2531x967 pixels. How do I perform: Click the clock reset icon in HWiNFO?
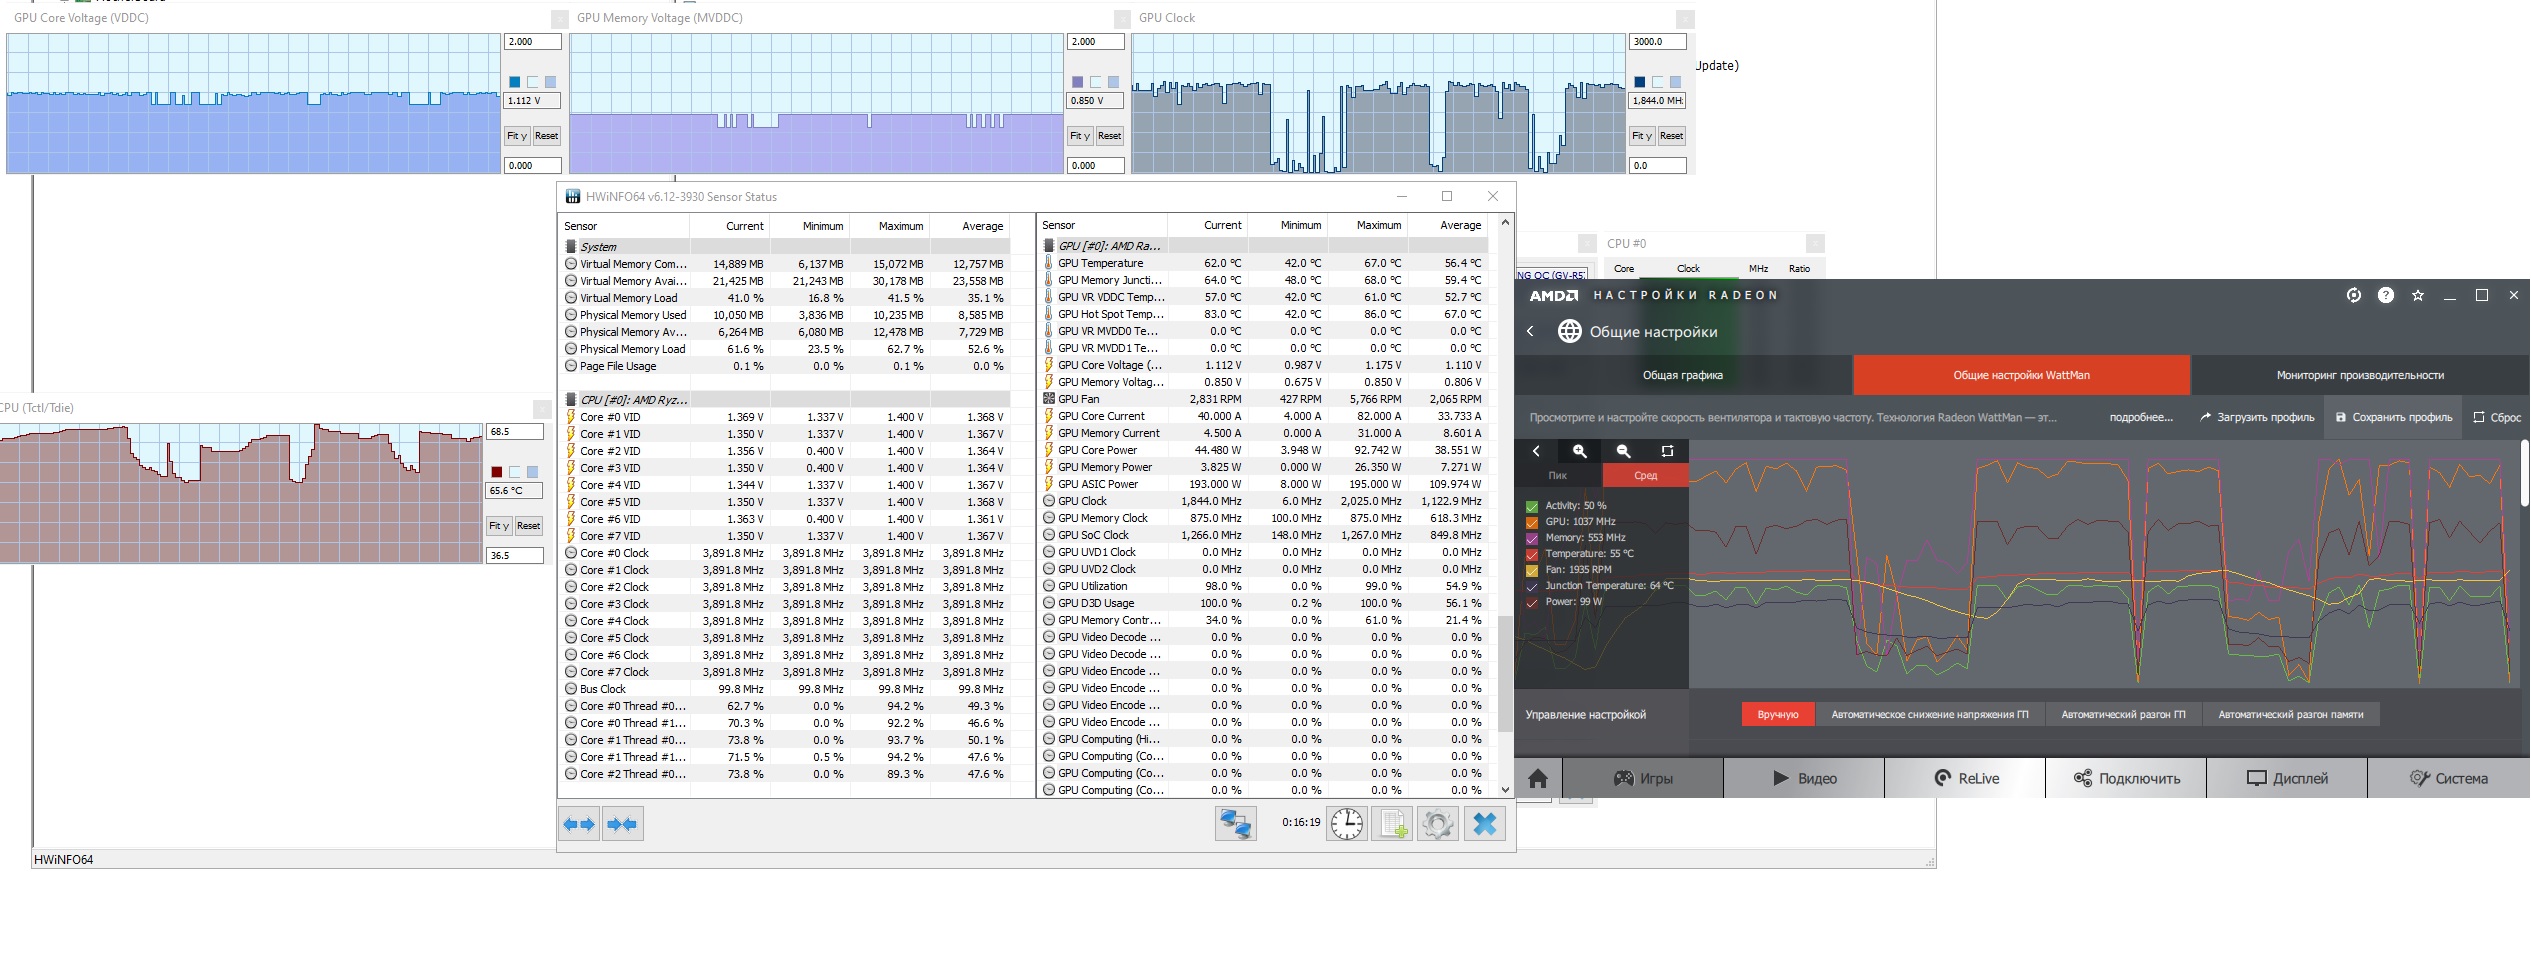click(1347, 824)
